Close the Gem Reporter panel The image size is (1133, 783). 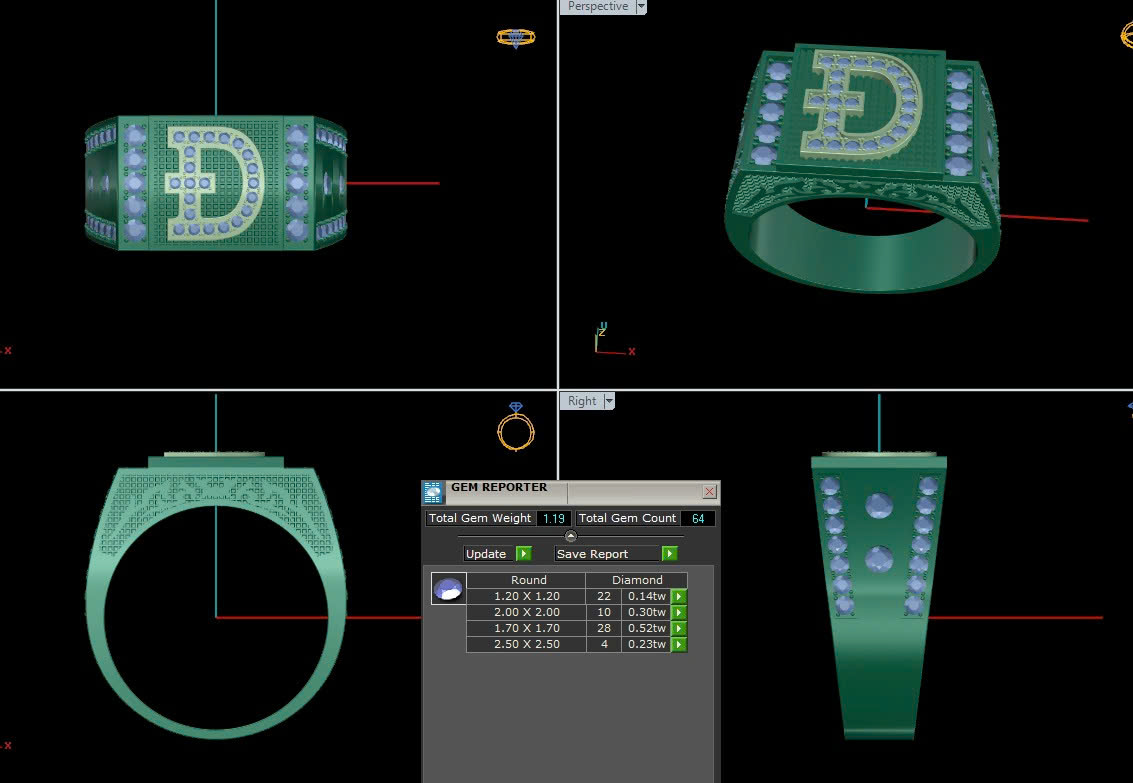(x=709, y=491)
